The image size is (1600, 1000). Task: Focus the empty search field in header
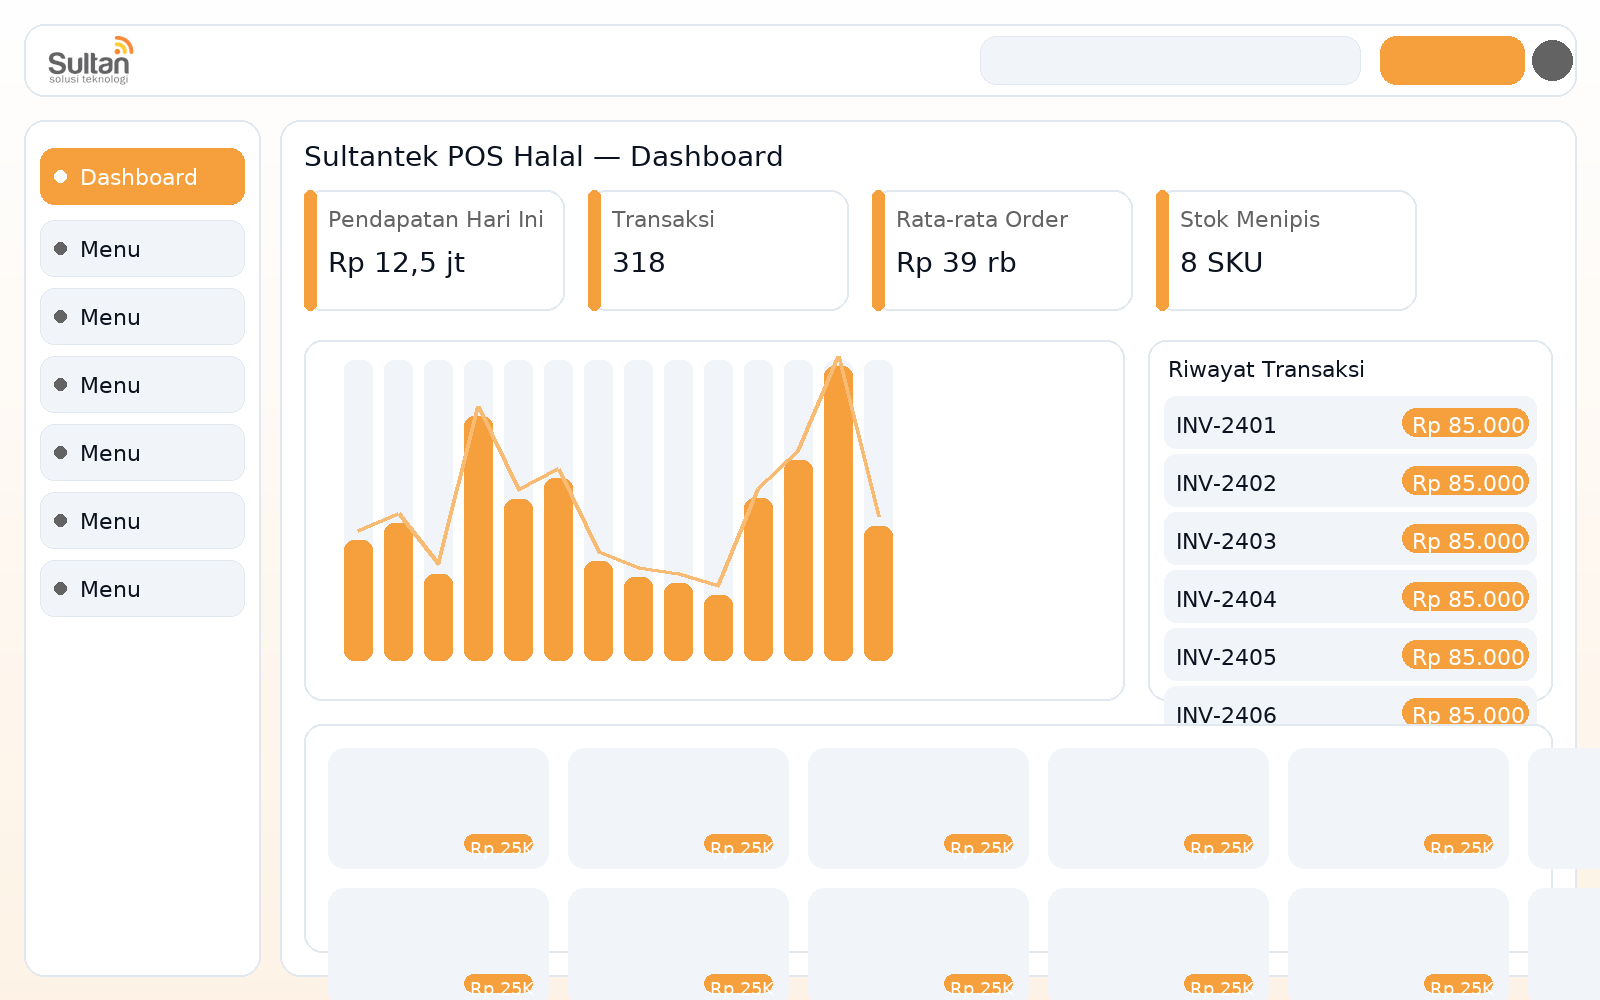pyautogui.click(x=1170, y=60)
